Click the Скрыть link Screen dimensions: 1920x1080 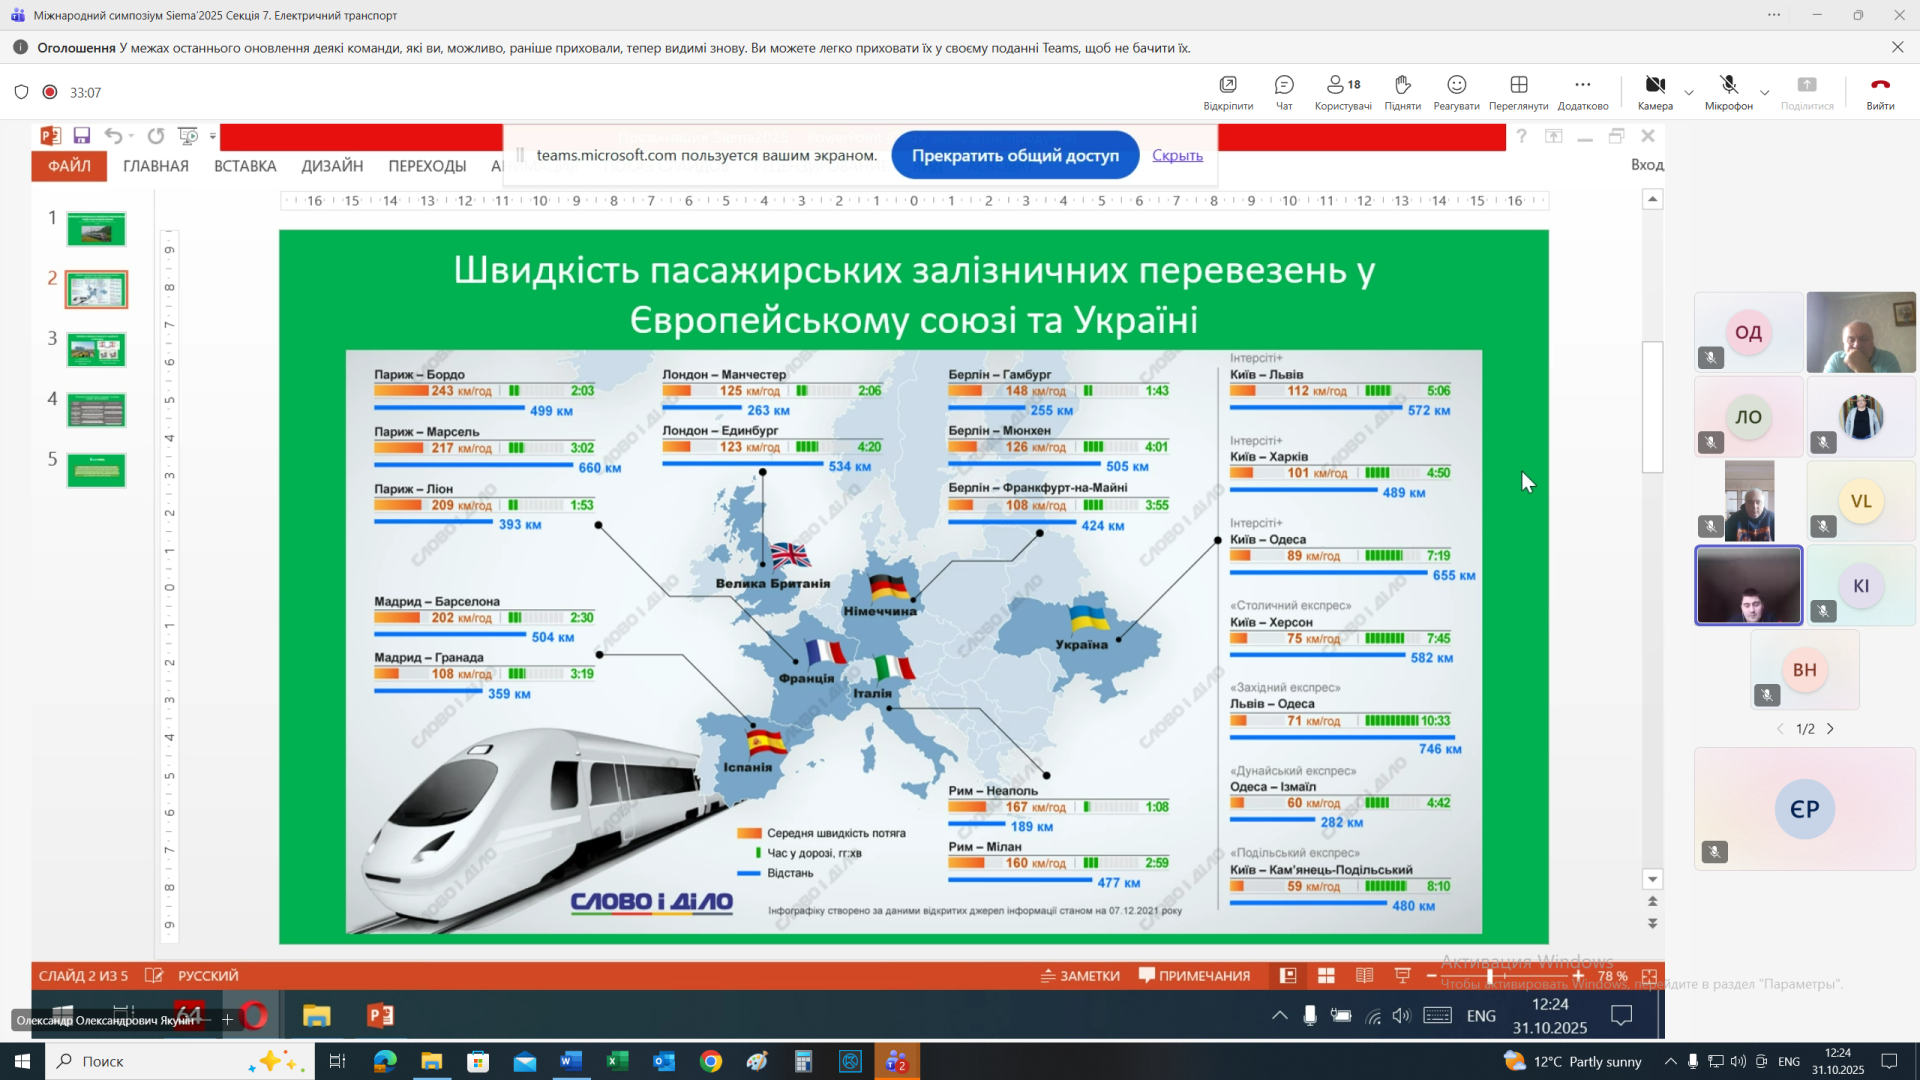coord(1177,155)
